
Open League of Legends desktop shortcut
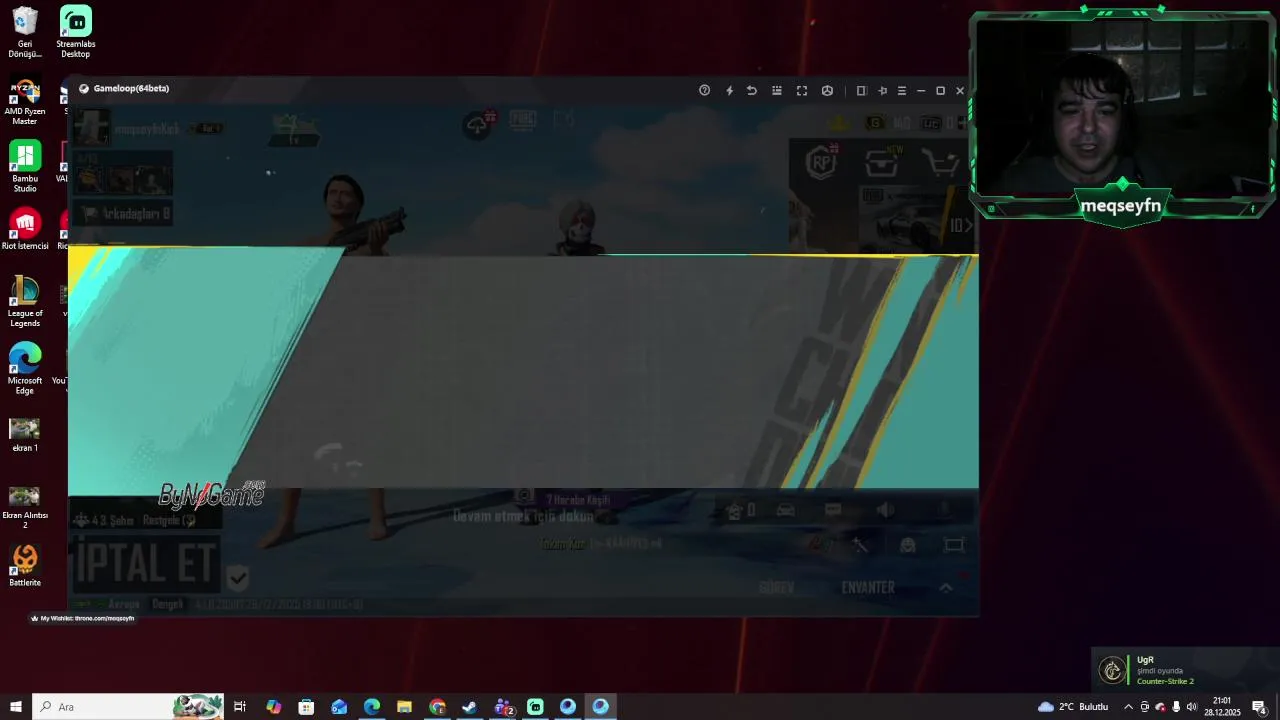pyautogui.click(x=25, y=301)
